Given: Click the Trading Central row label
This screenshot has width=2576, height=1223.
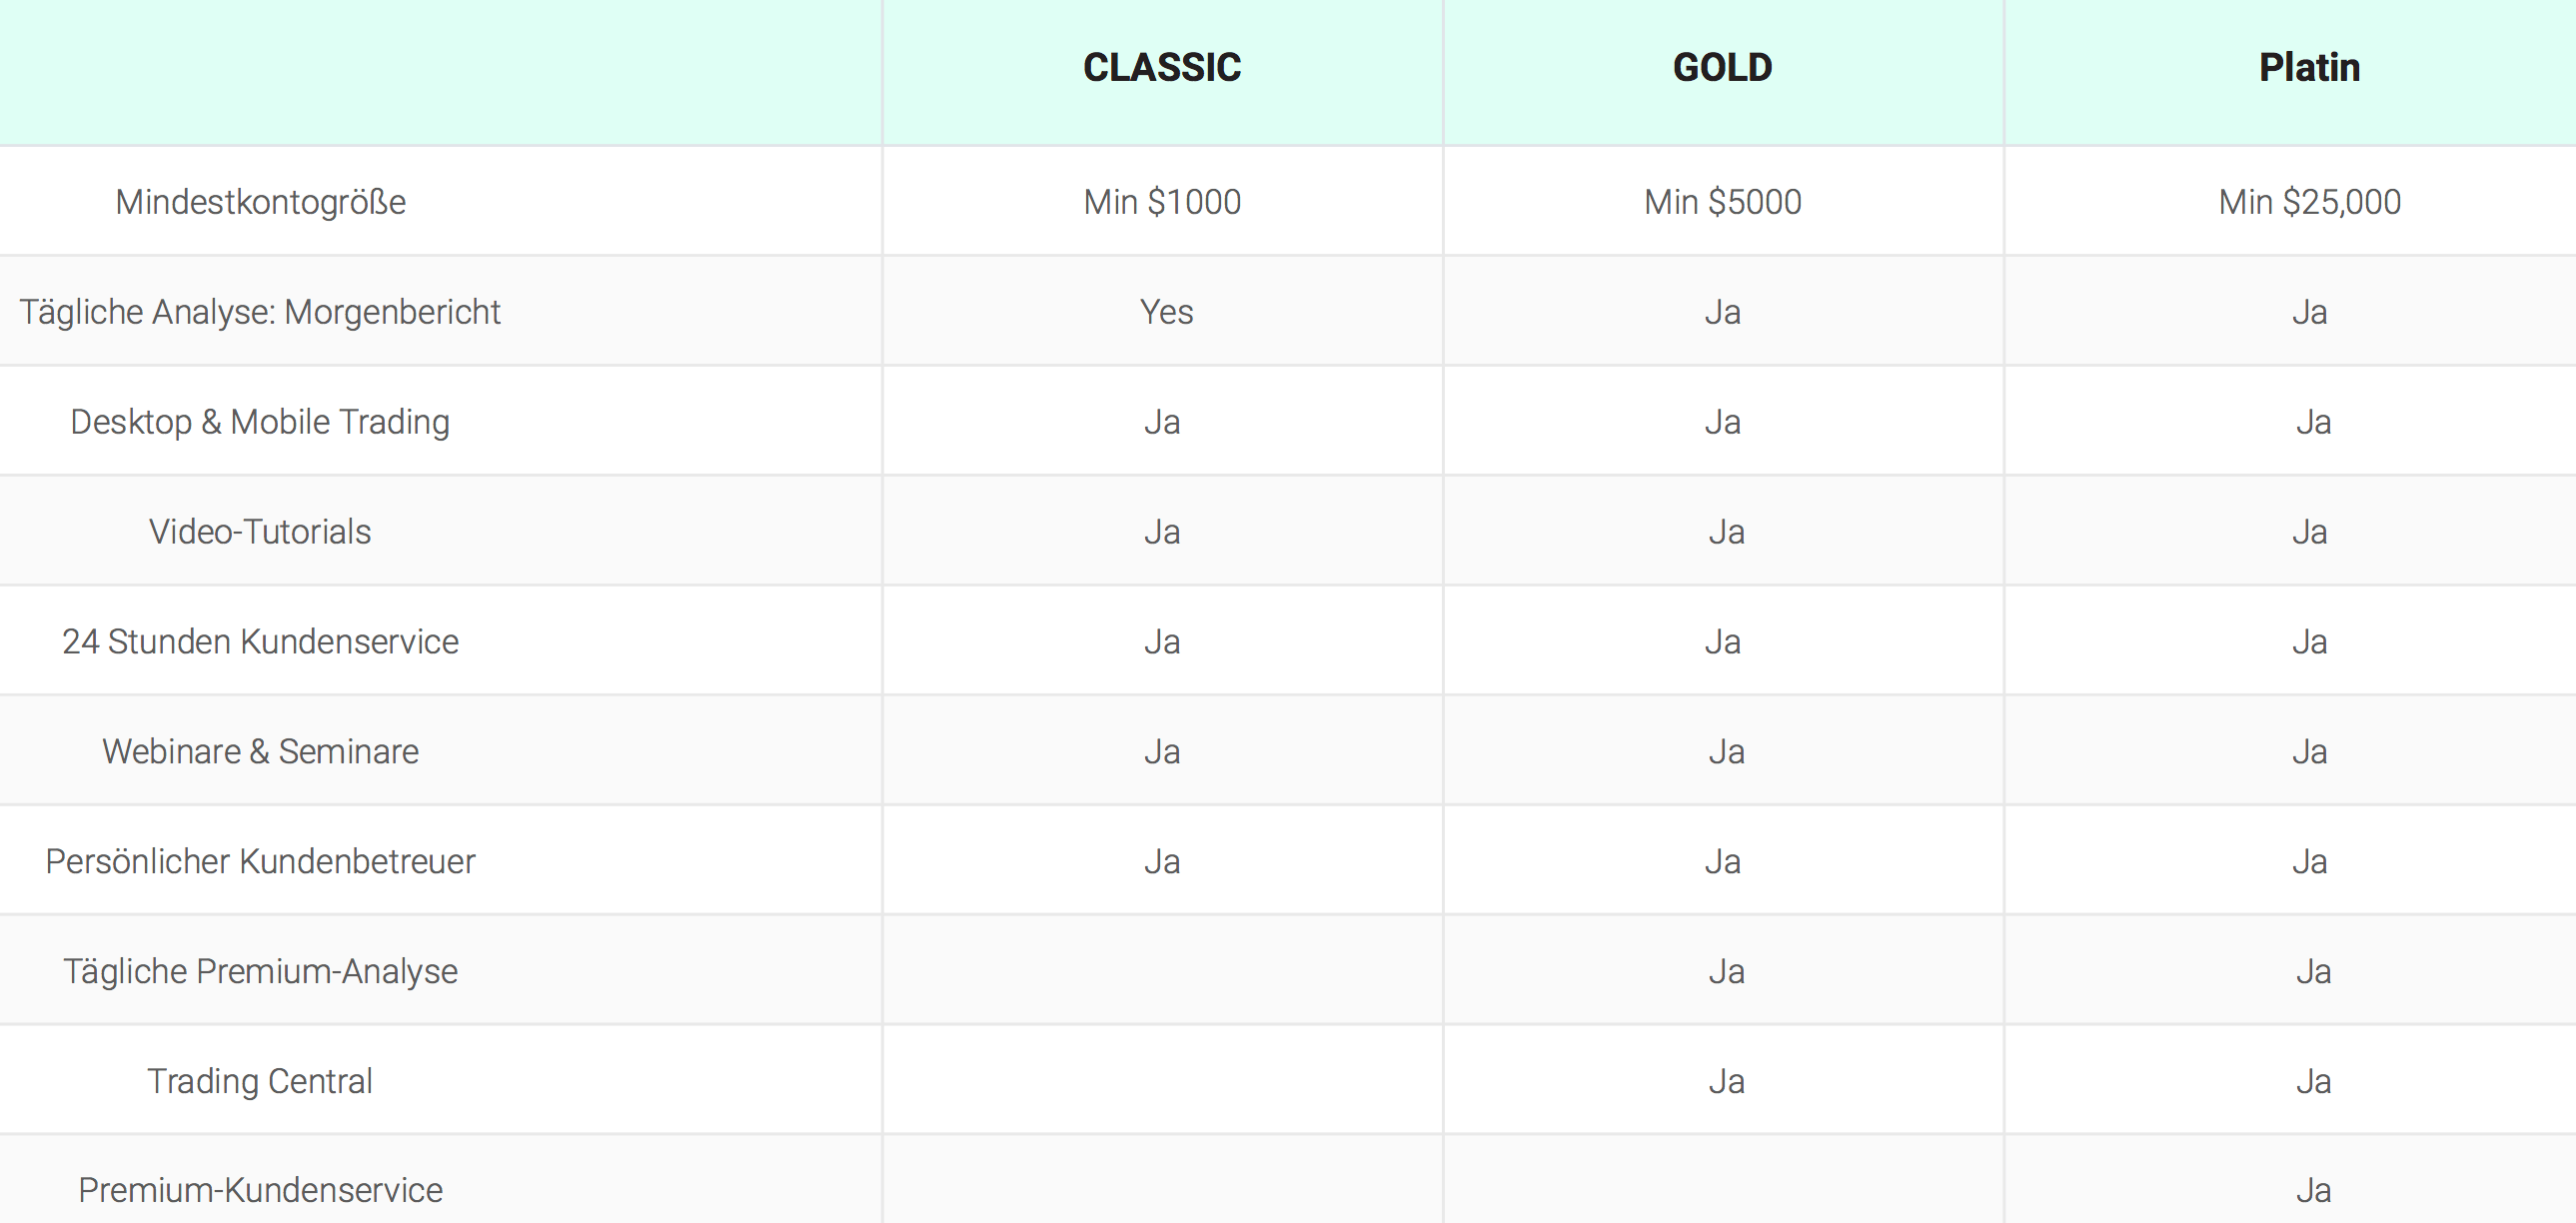Looking at the screenshot, I should (x=260, y=1081).
